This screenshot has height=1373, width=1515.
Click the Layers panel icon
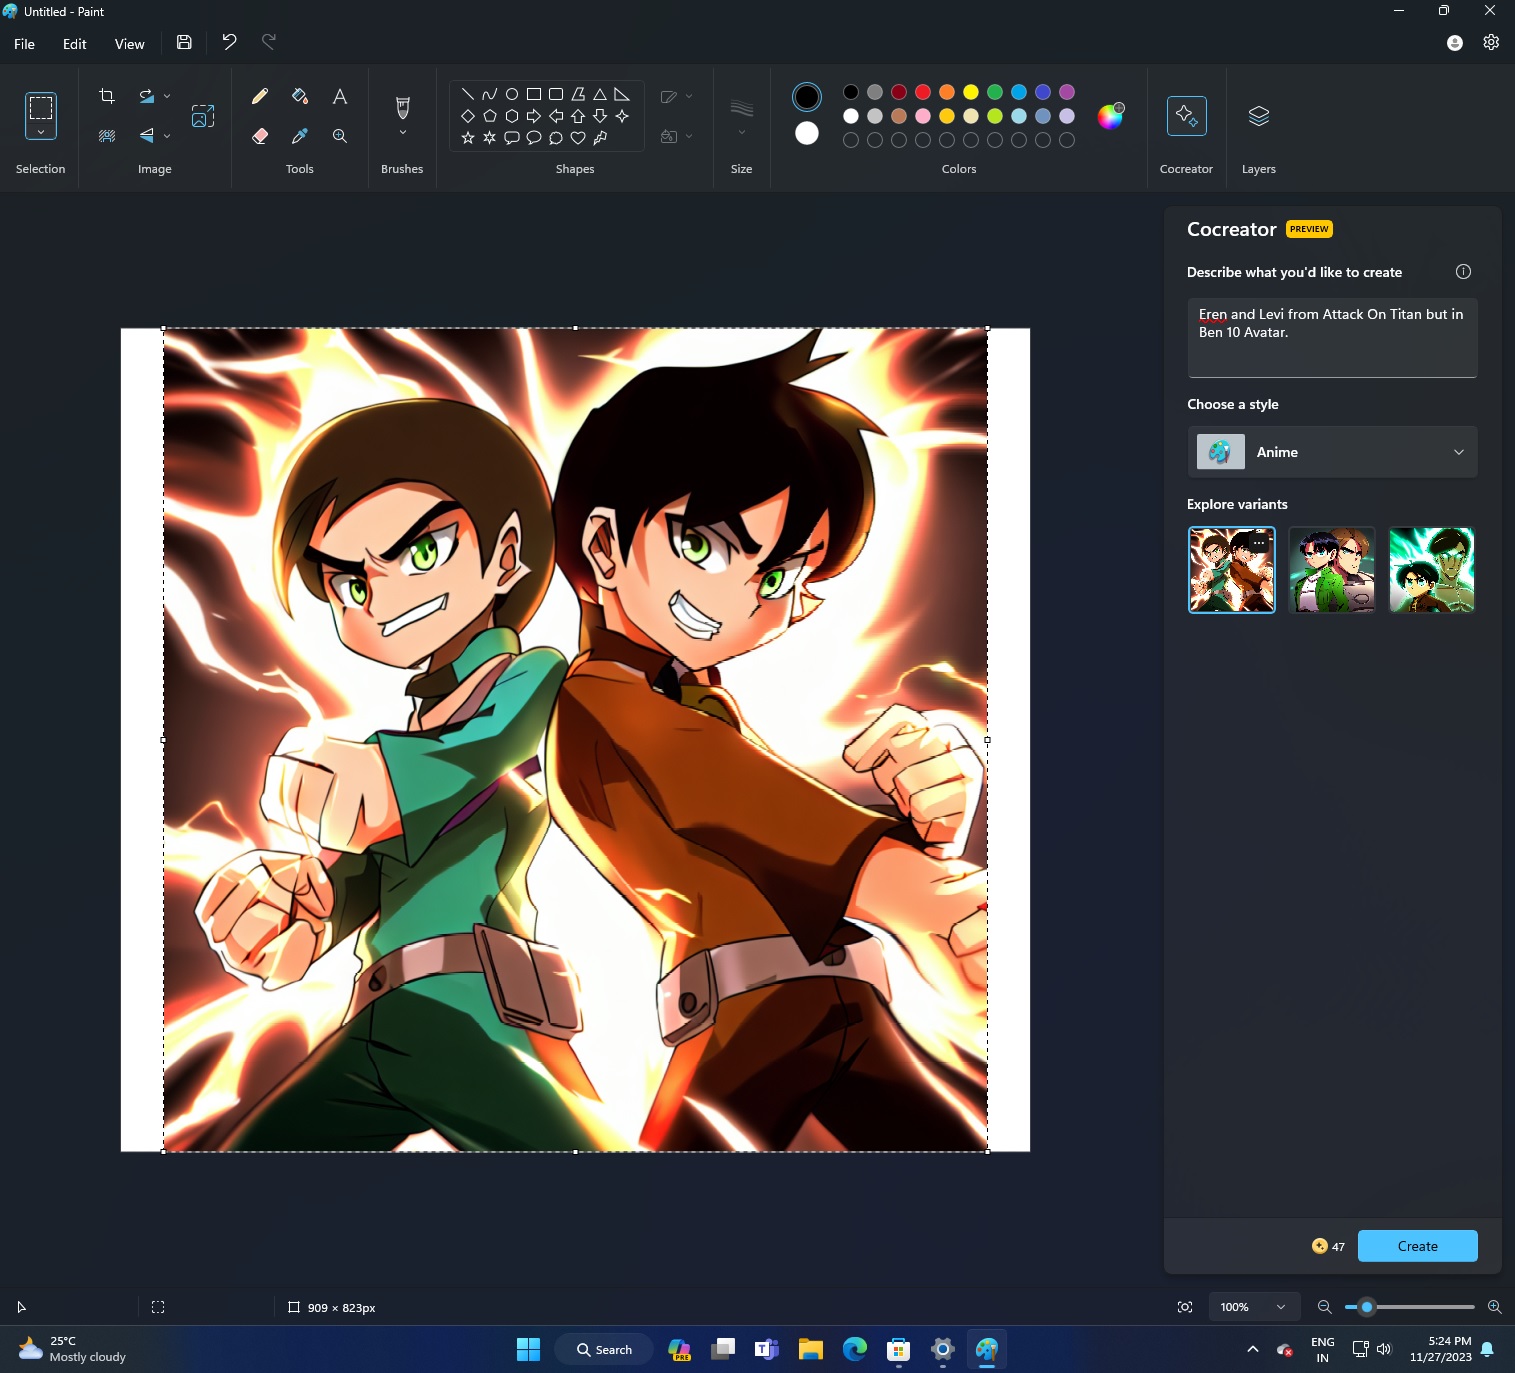pyautogui.click(x=1257, y=116)
